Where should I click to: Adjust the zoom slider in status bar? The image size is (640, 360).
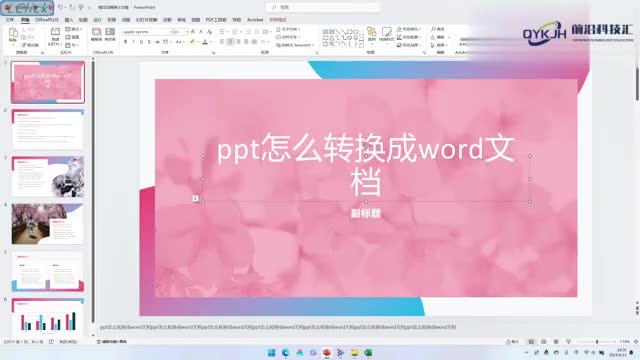[597, 341]
